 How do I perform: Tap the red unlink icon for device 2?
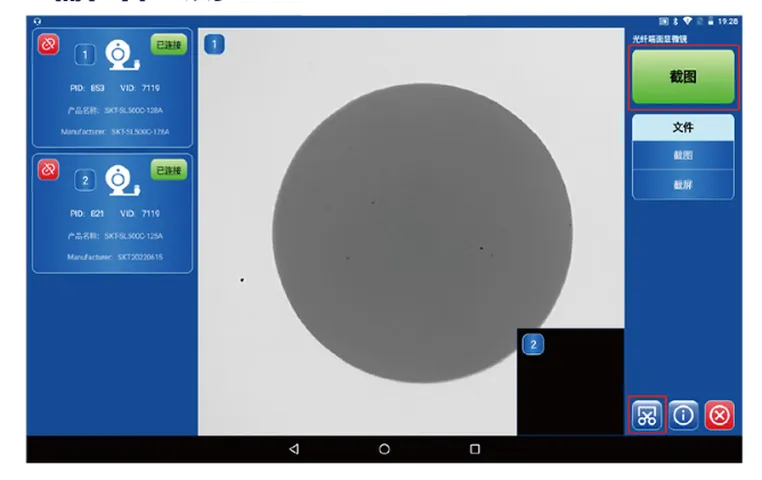click(48, 170)
